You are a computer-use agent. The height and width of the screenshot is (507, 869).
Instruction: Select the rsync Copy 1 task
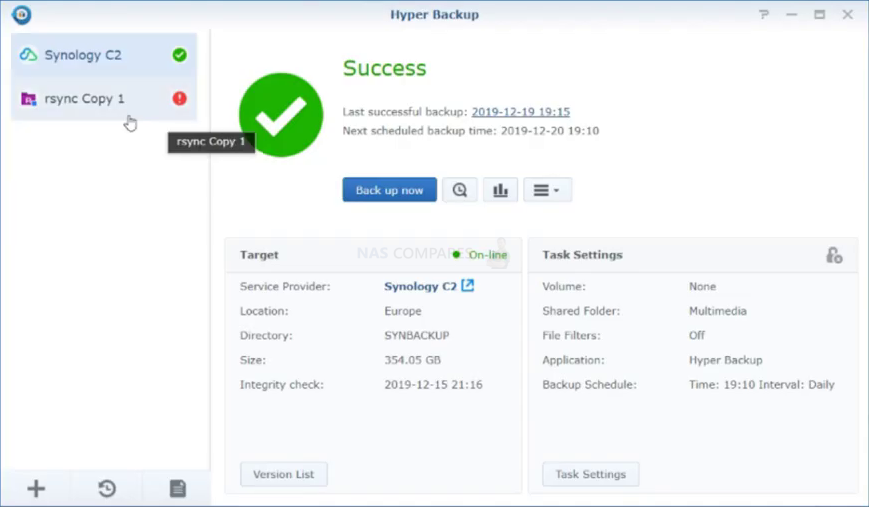104,99
